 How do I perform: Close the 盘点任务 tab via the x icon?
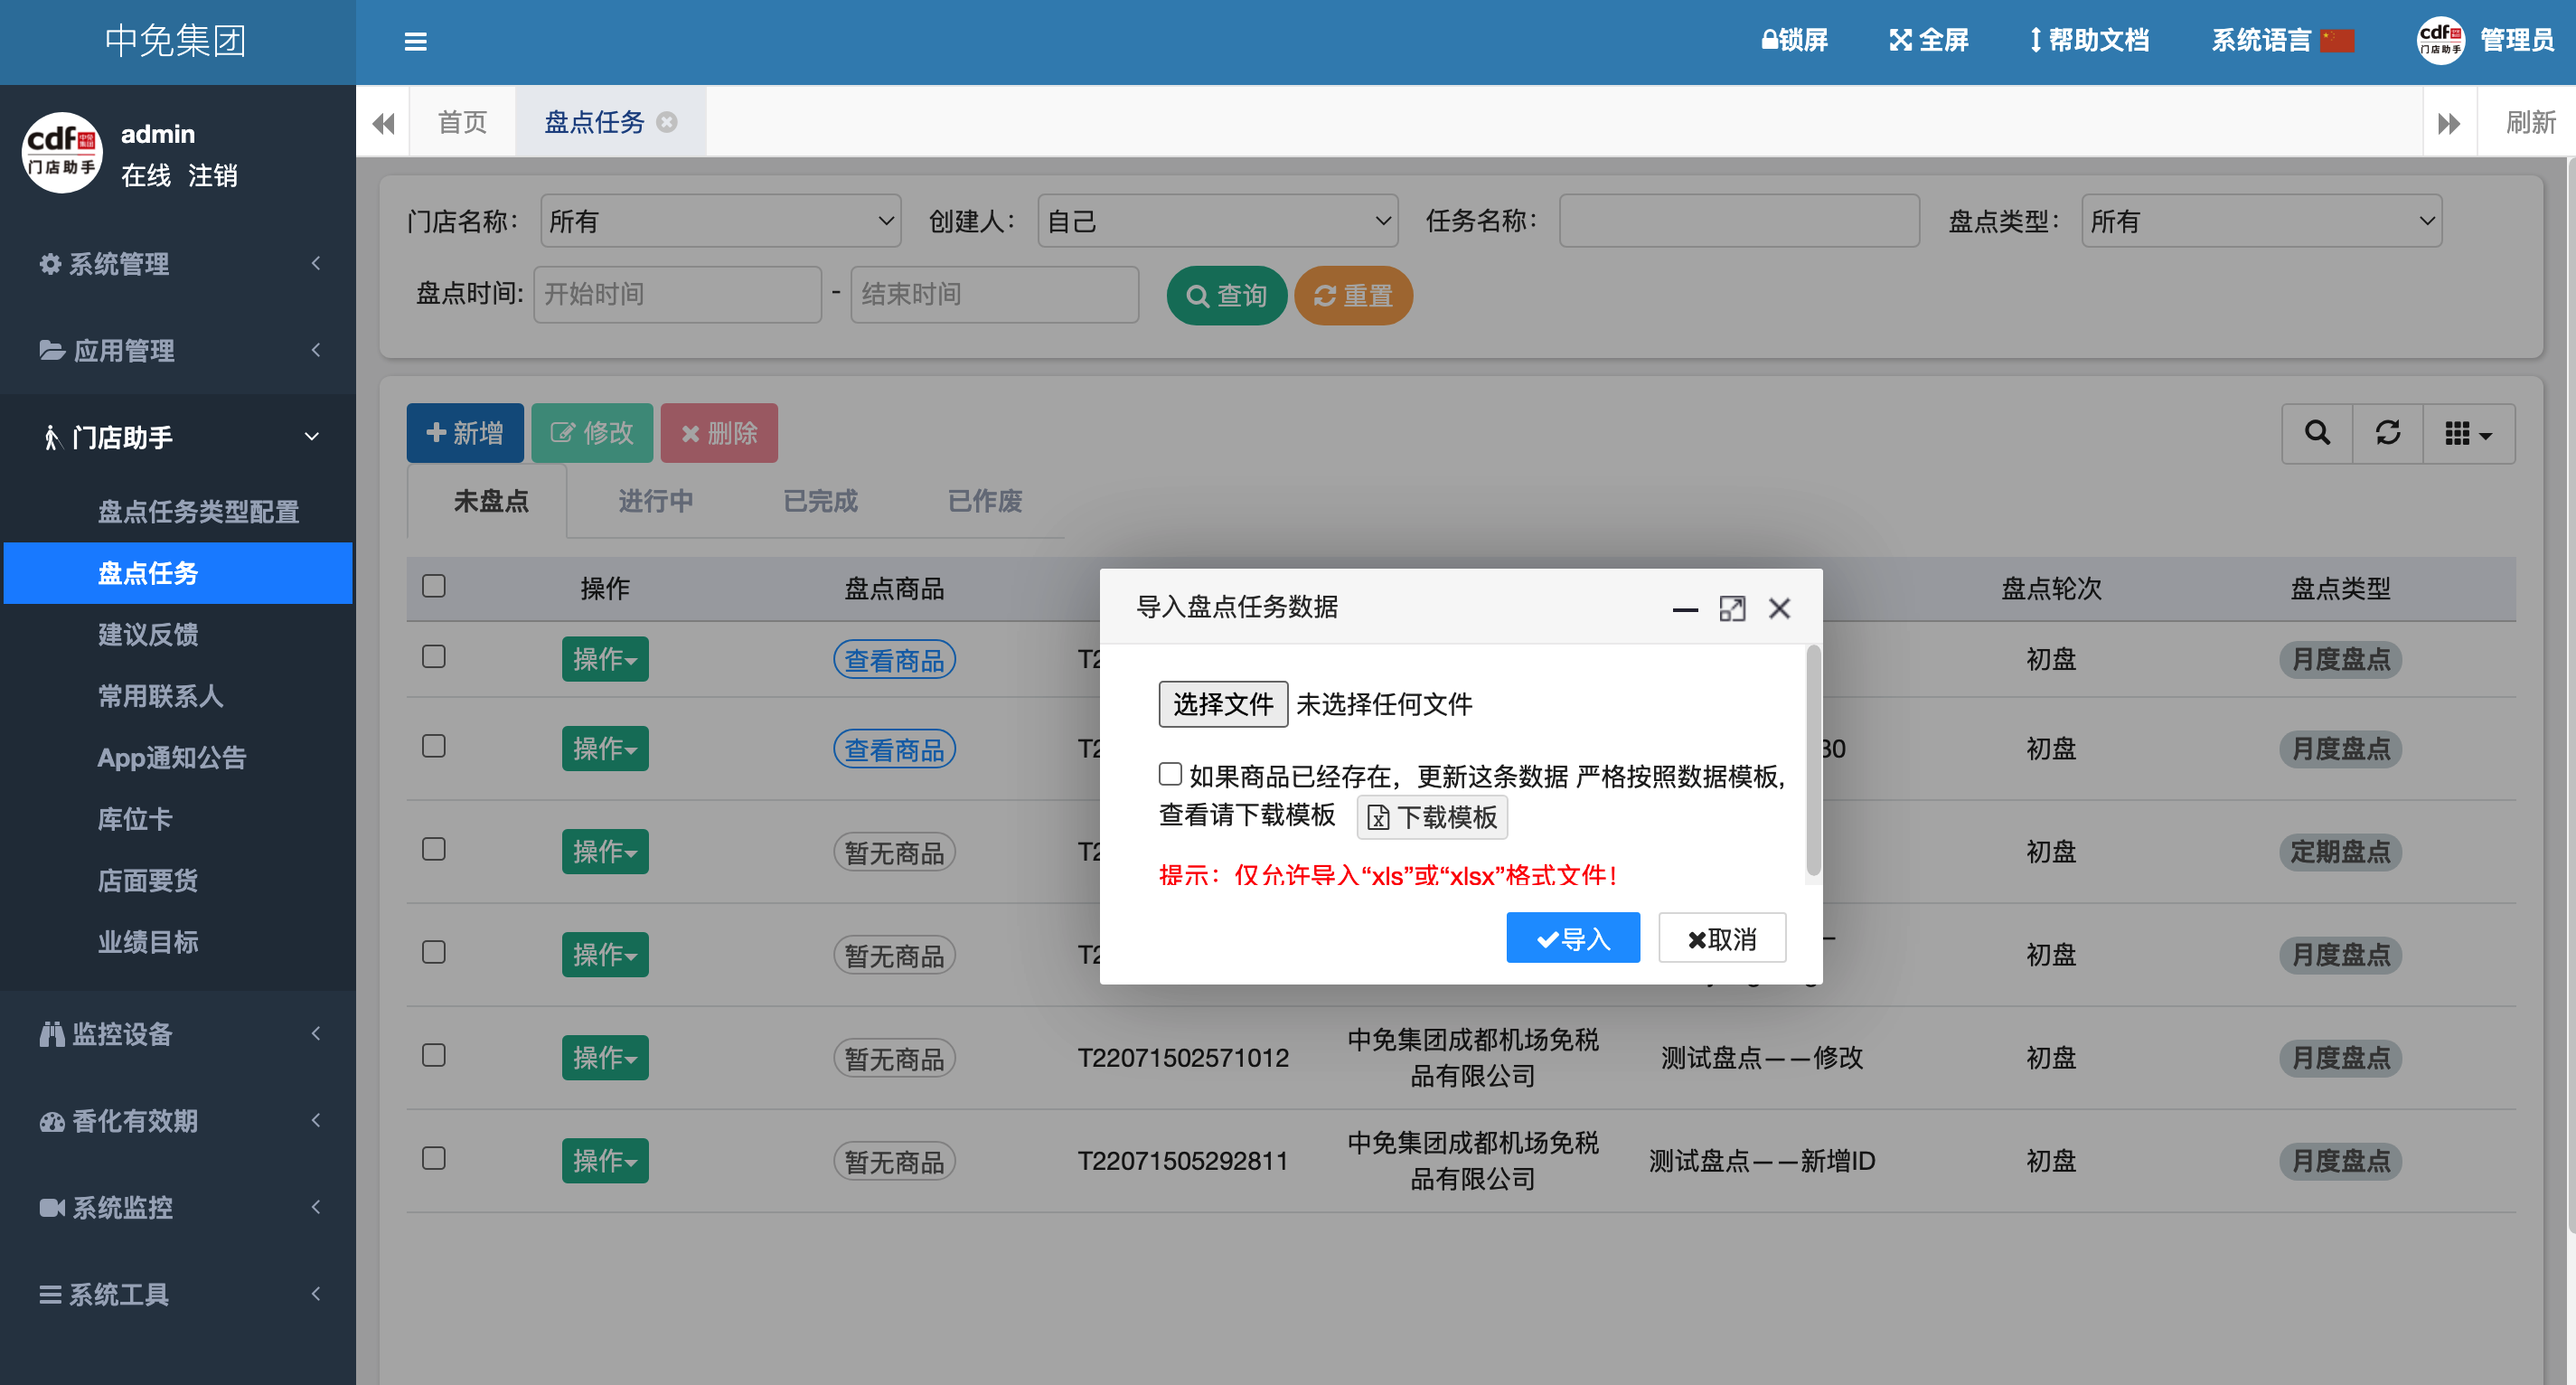coord(667,122)
